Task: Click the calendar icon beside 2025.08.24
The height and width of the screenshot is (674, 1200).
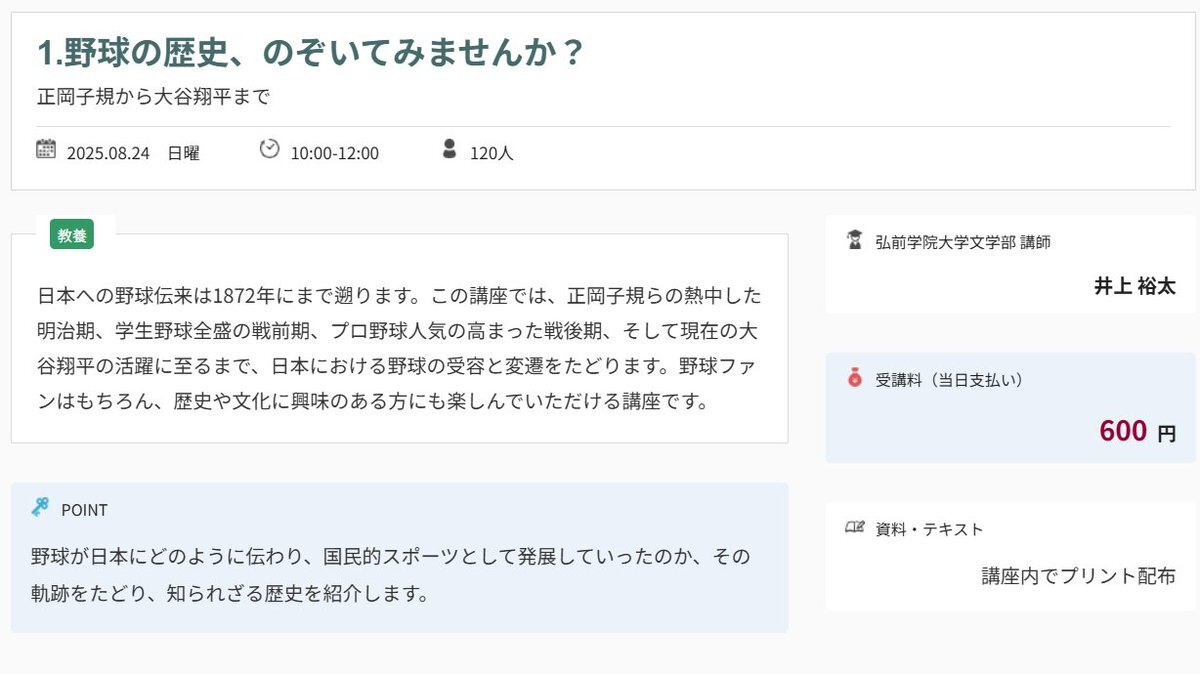Action: point(46,150)
